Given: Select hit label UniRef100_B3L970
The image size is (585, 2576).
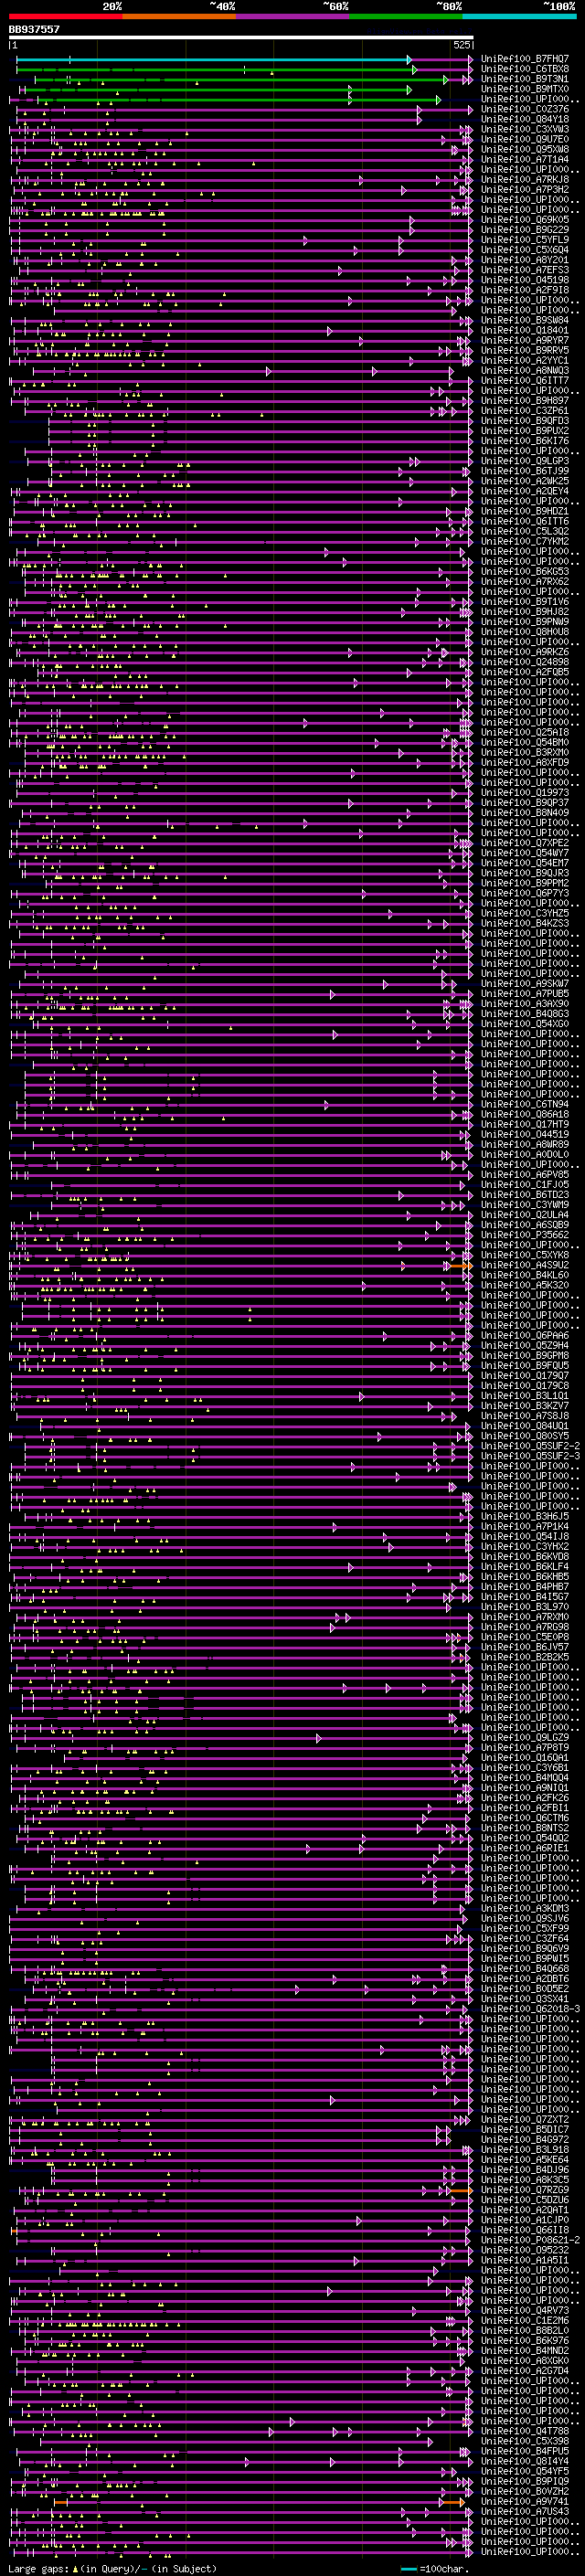Looking at the screenshot, I should pos(525,1607).
